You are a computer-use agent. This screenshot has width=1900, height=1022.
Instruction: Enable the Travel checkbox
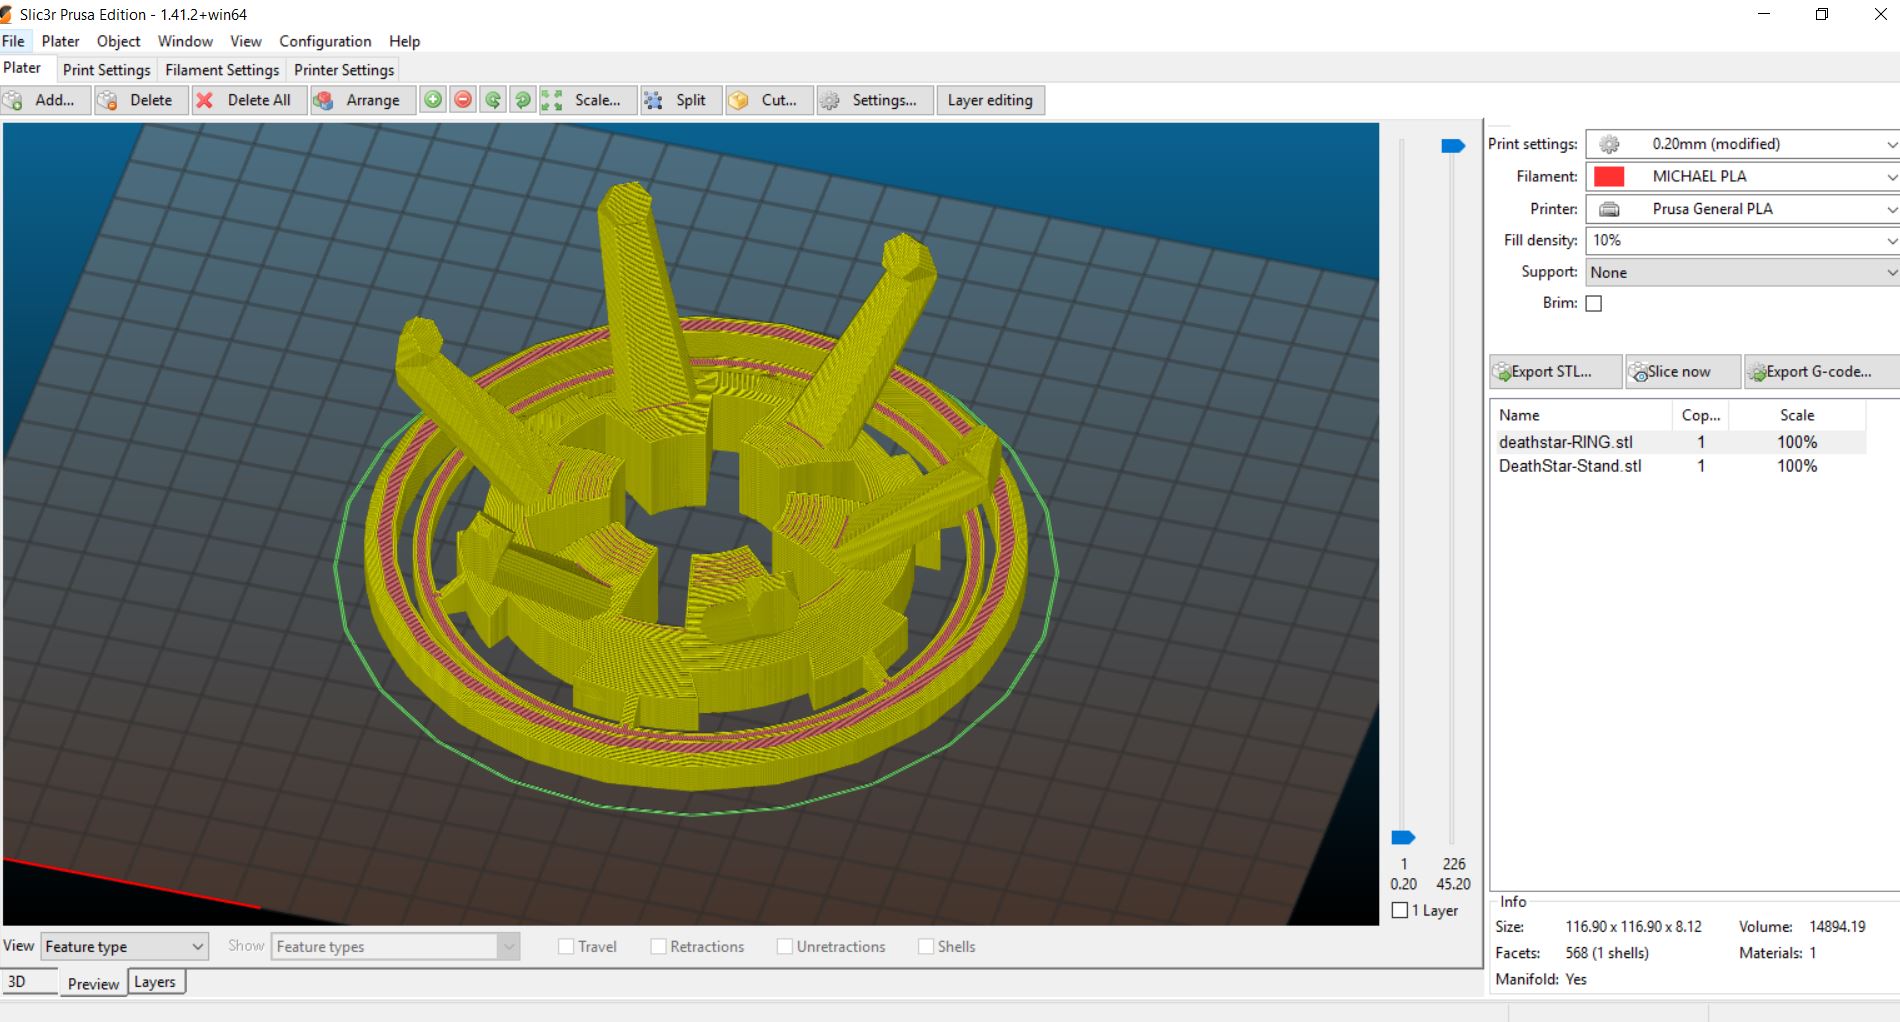point(566,946)
